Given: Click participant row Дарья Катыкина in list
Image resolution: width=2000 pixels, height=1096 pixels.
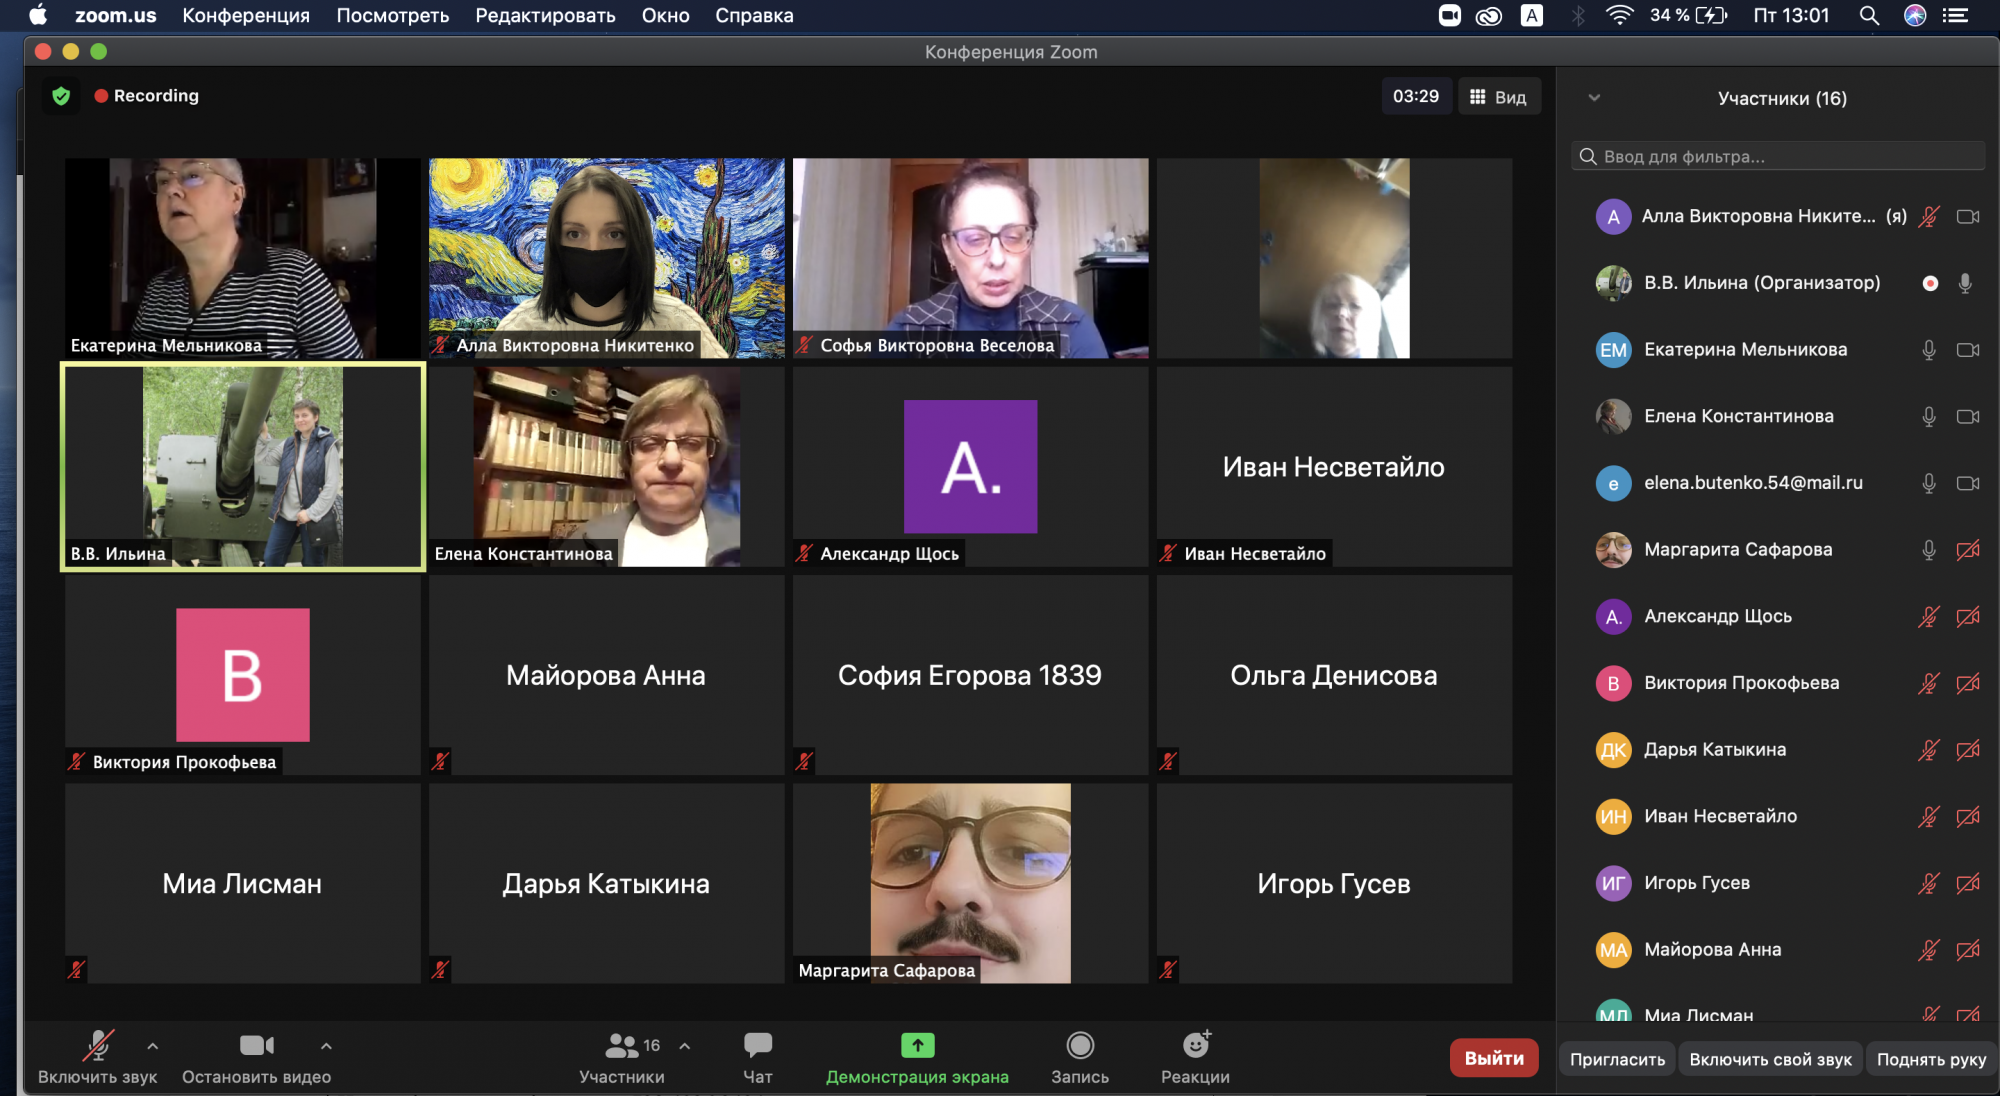Looking at the screenshot, I should point(1778,750).
